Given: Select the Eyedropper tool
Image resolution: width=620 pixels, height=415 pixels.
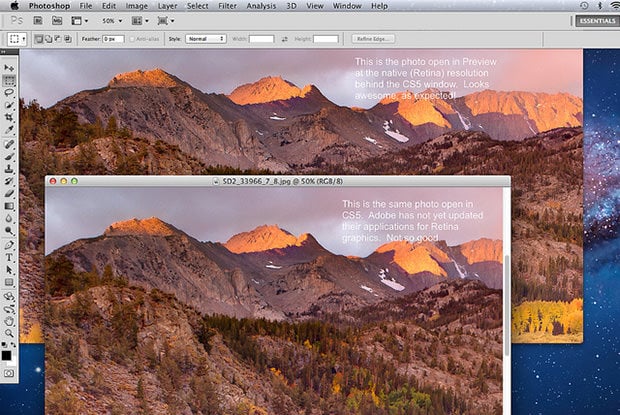Looking at the screenshot, I should (x=9, y=130).
